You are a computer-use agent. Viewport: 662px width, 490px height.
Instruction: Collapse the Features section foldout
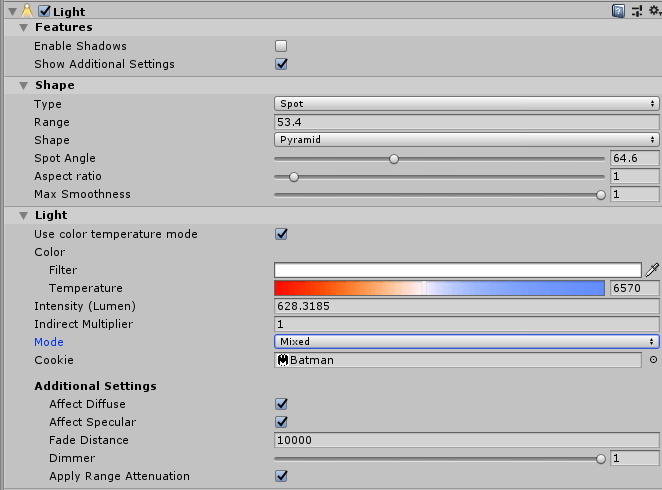point(23,27)
